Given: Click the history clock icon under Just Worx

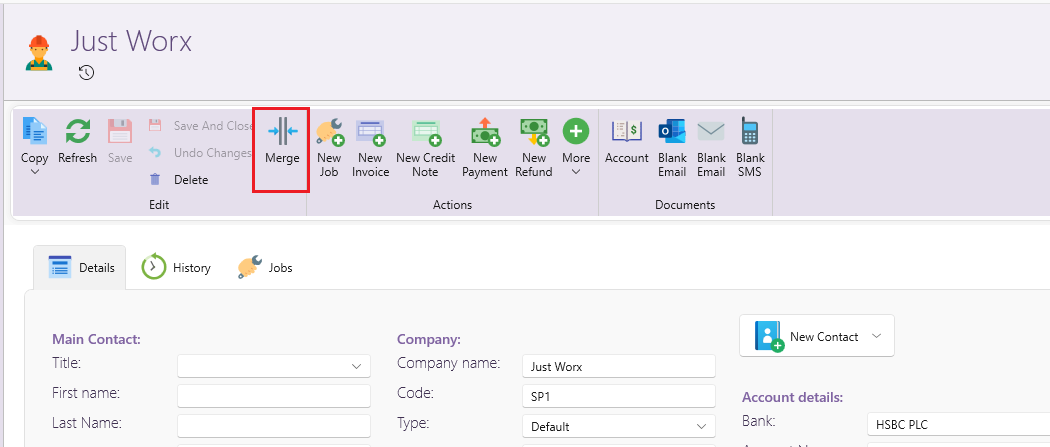Looking at the screenshot, I should pos(86,72).
